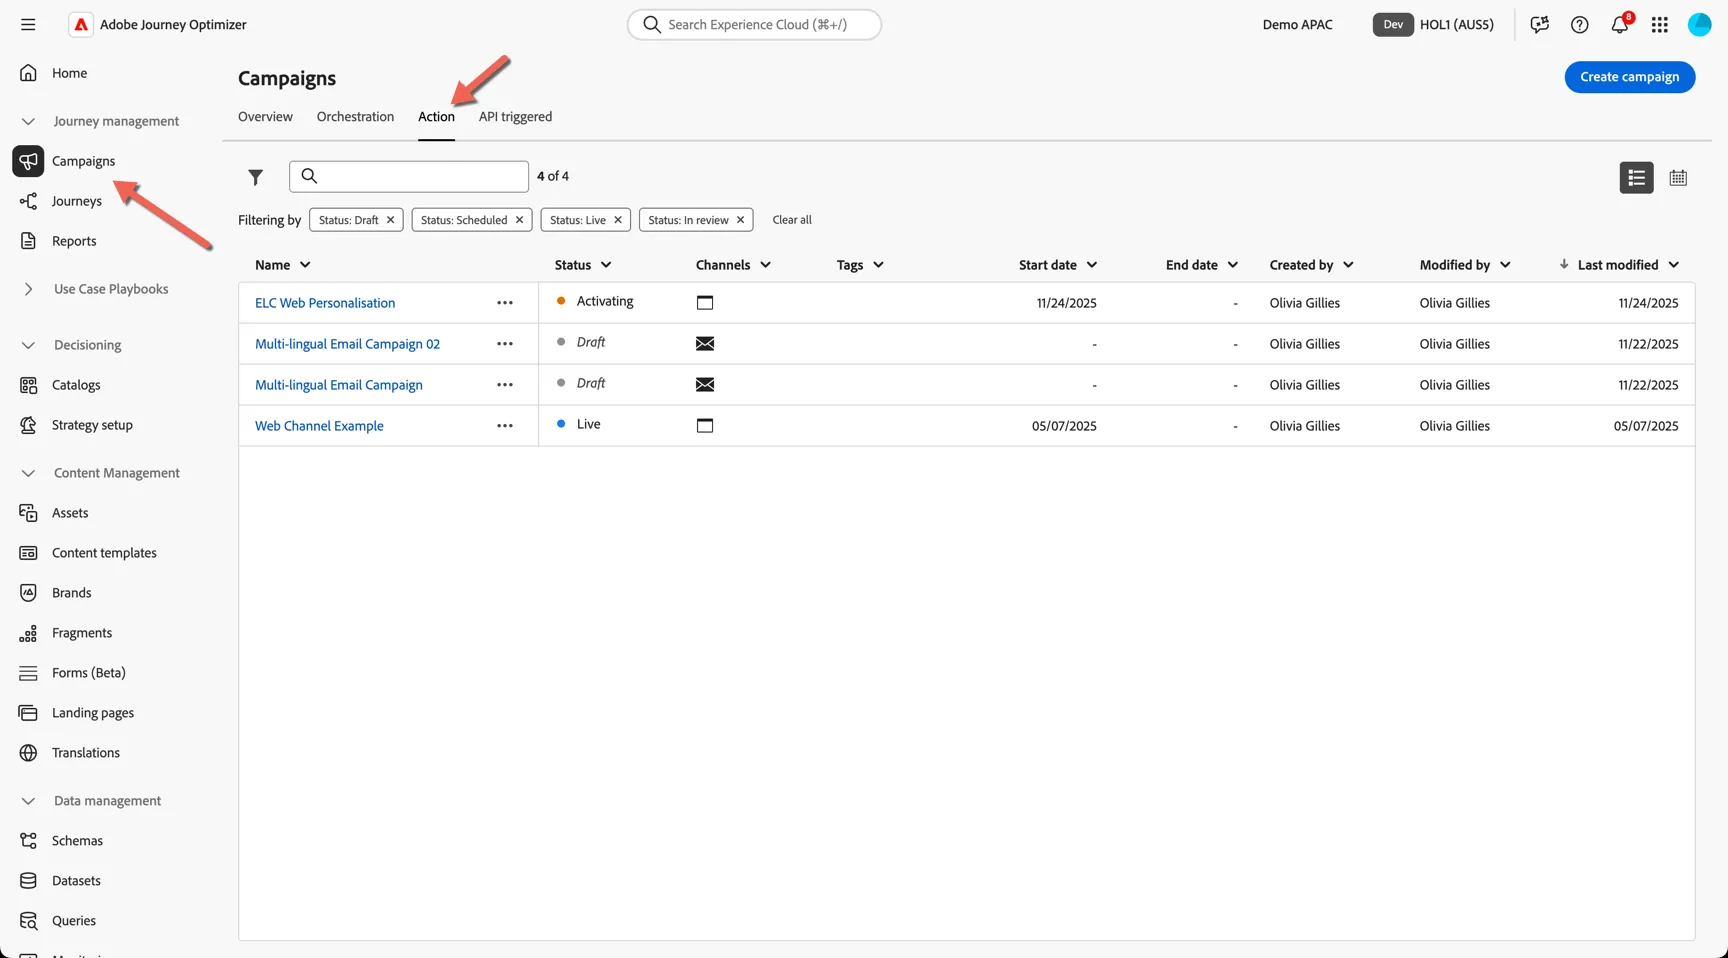The width and height of the screenshot is (1728, 958).
Task: Open more actions for Multi-lingual Email Campaign 02
Action: [505, 344]
